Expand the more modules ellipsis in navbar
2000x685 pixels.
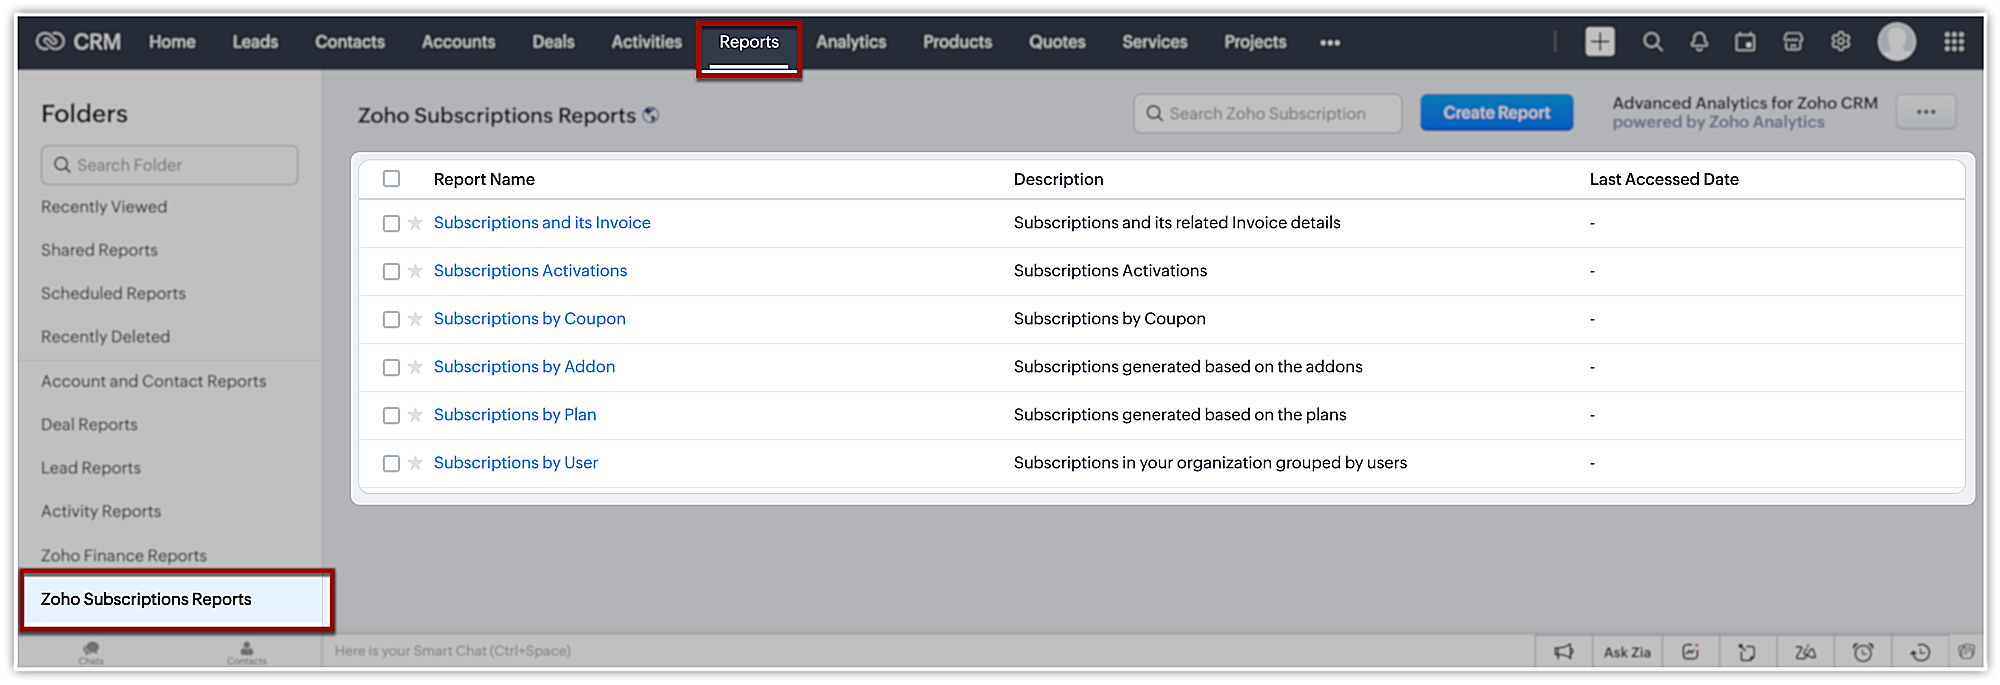(x=1329, y=43)
